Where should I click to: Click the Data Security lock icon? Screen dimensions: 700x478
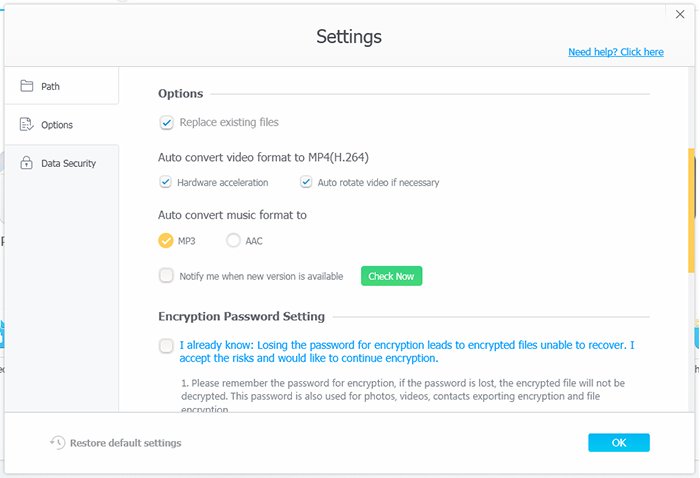pyautogui.click(x=26, y=162)
